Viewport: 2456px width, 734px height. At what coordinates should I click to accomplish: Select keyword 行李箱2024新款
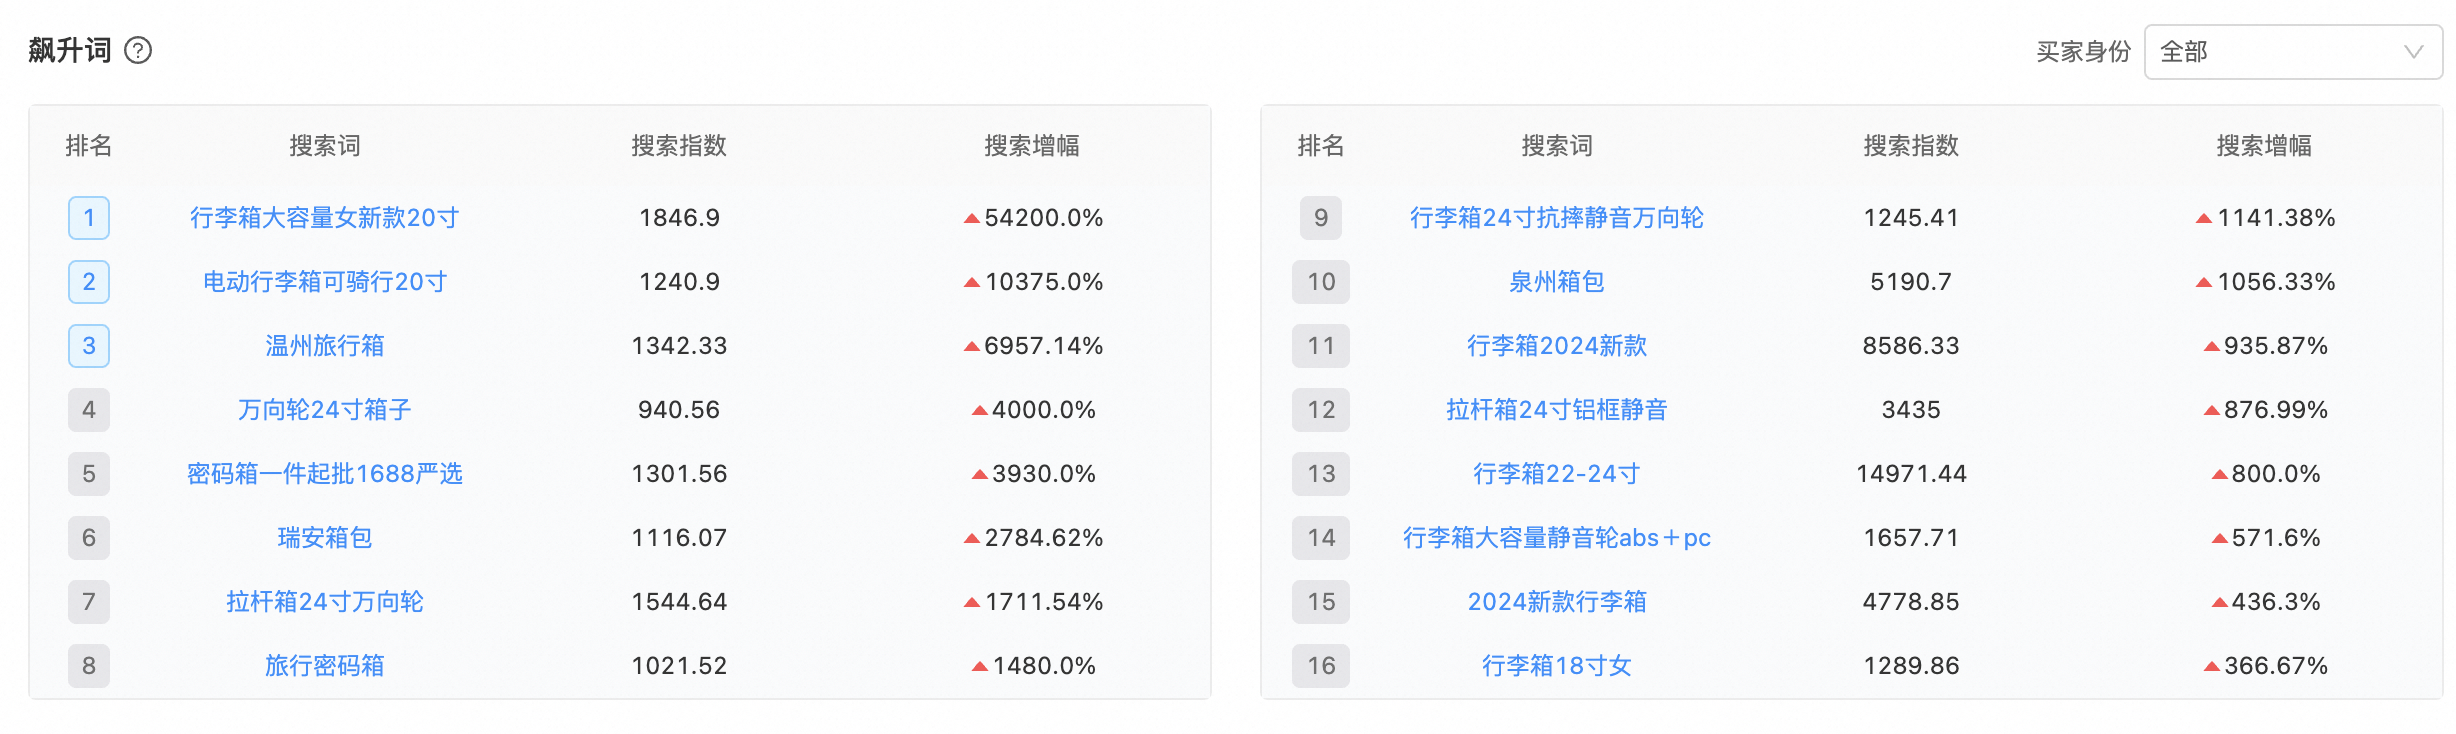coord(1556,345)
